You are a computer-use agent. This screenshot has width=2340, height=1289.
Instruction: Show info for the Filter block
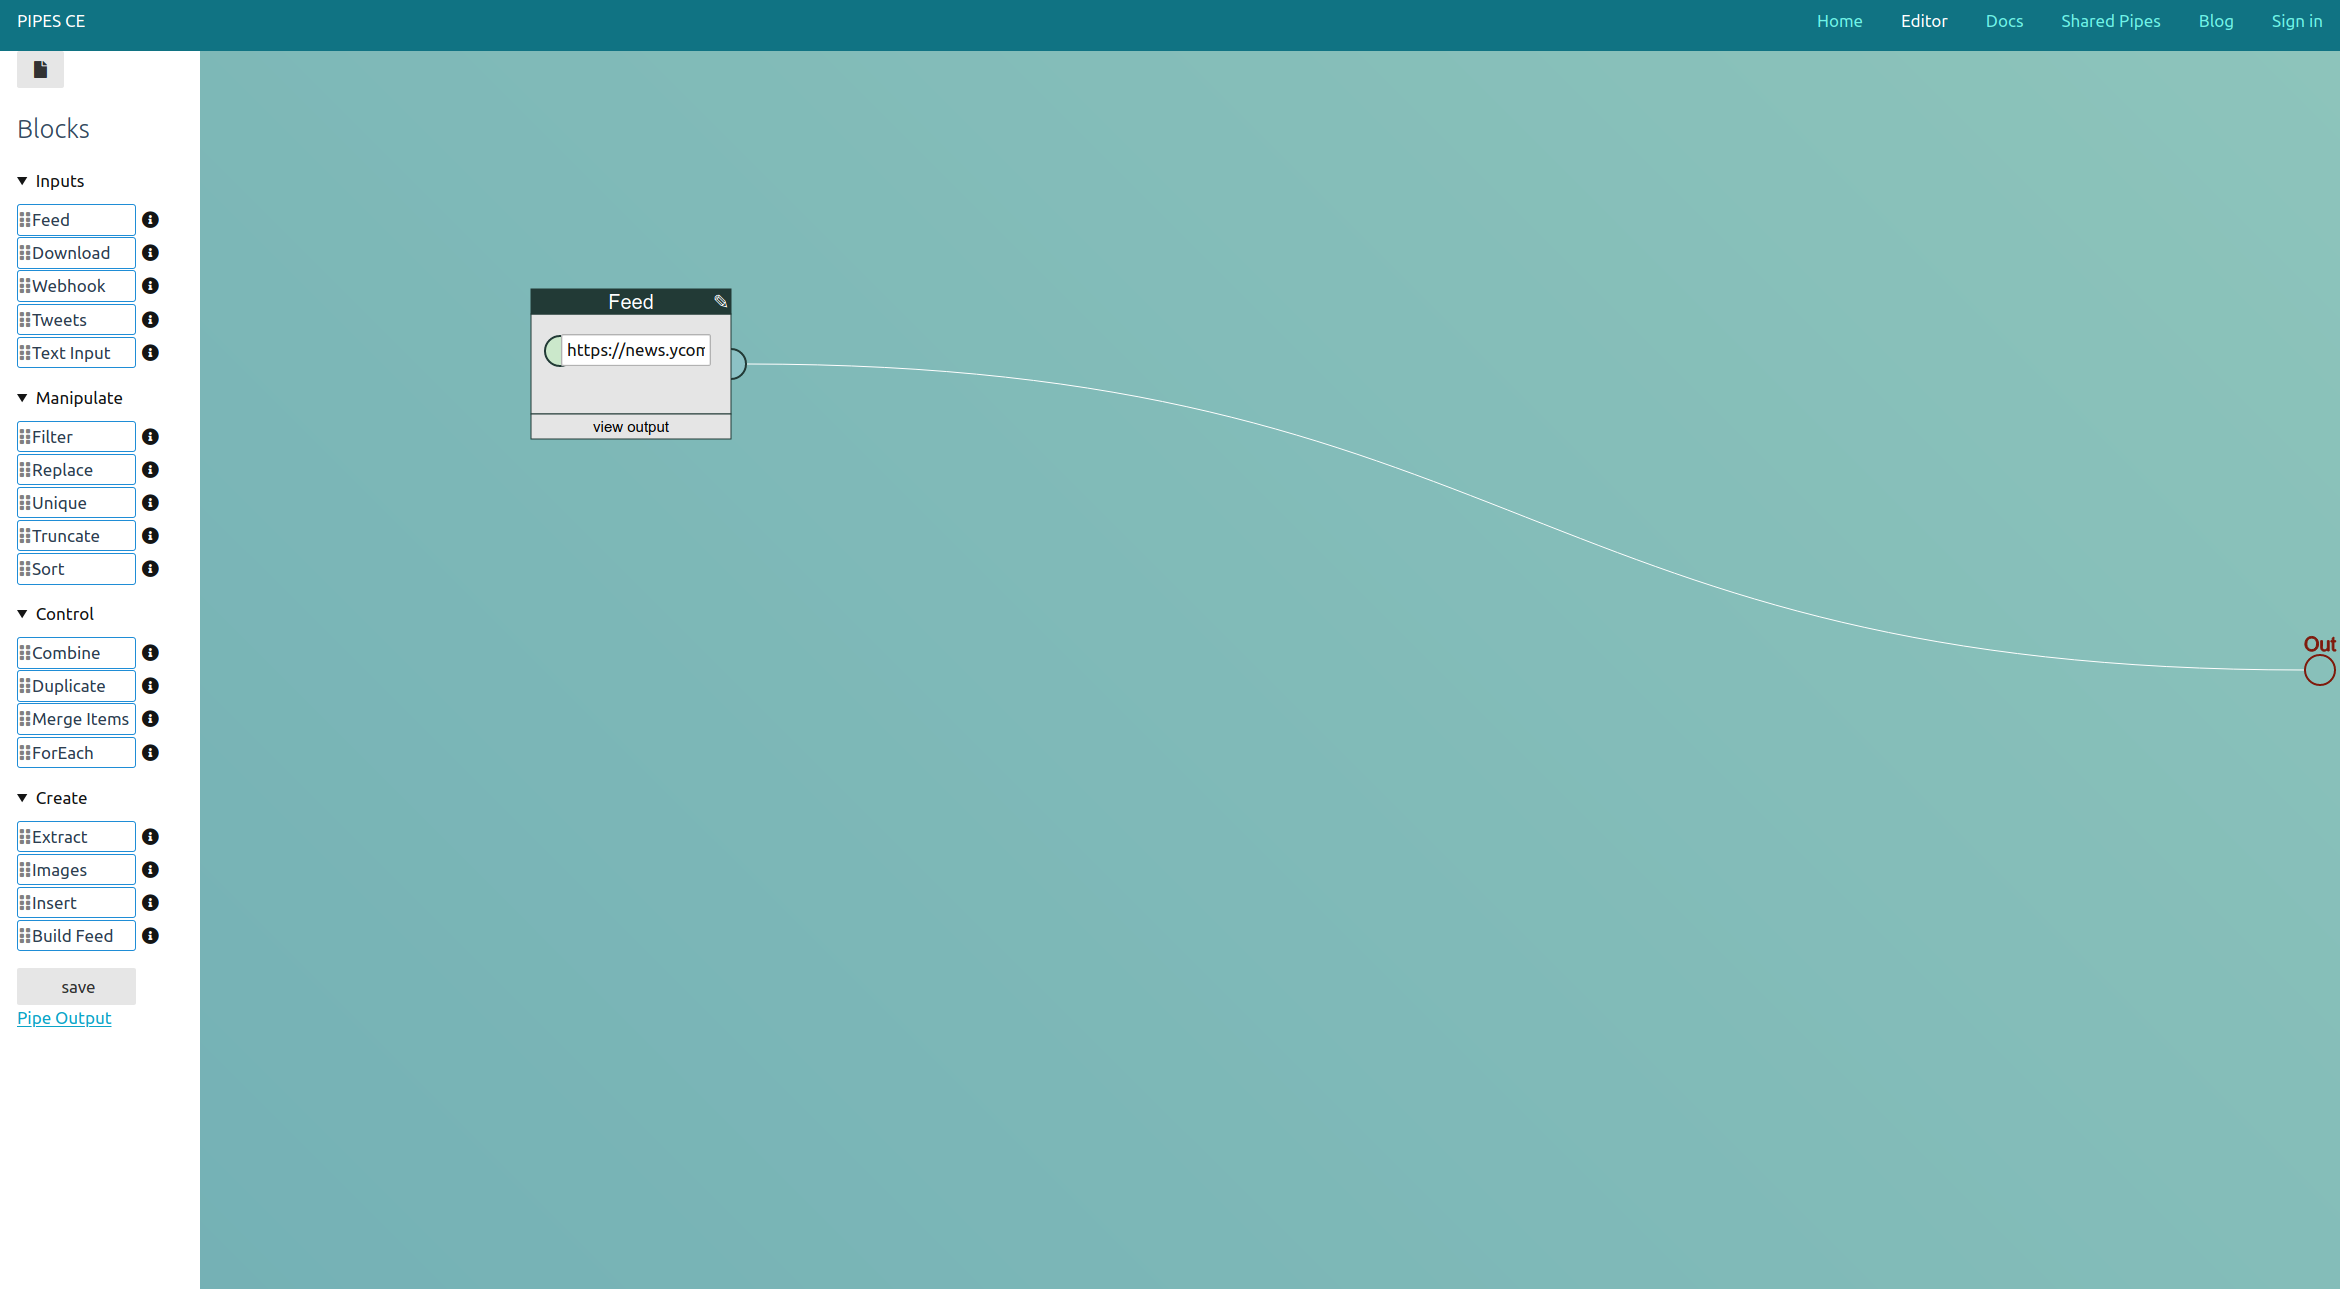[x=150, y=437]
